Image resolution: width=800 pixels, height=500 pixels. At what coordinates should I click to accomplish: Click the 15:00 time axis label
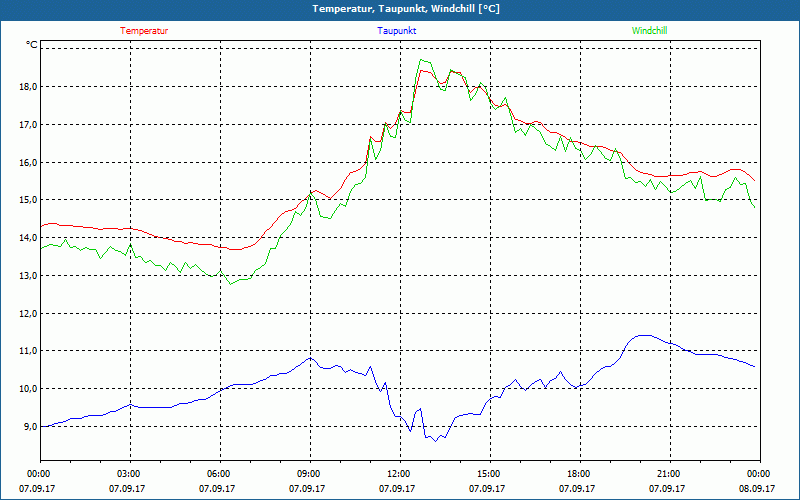489,474
